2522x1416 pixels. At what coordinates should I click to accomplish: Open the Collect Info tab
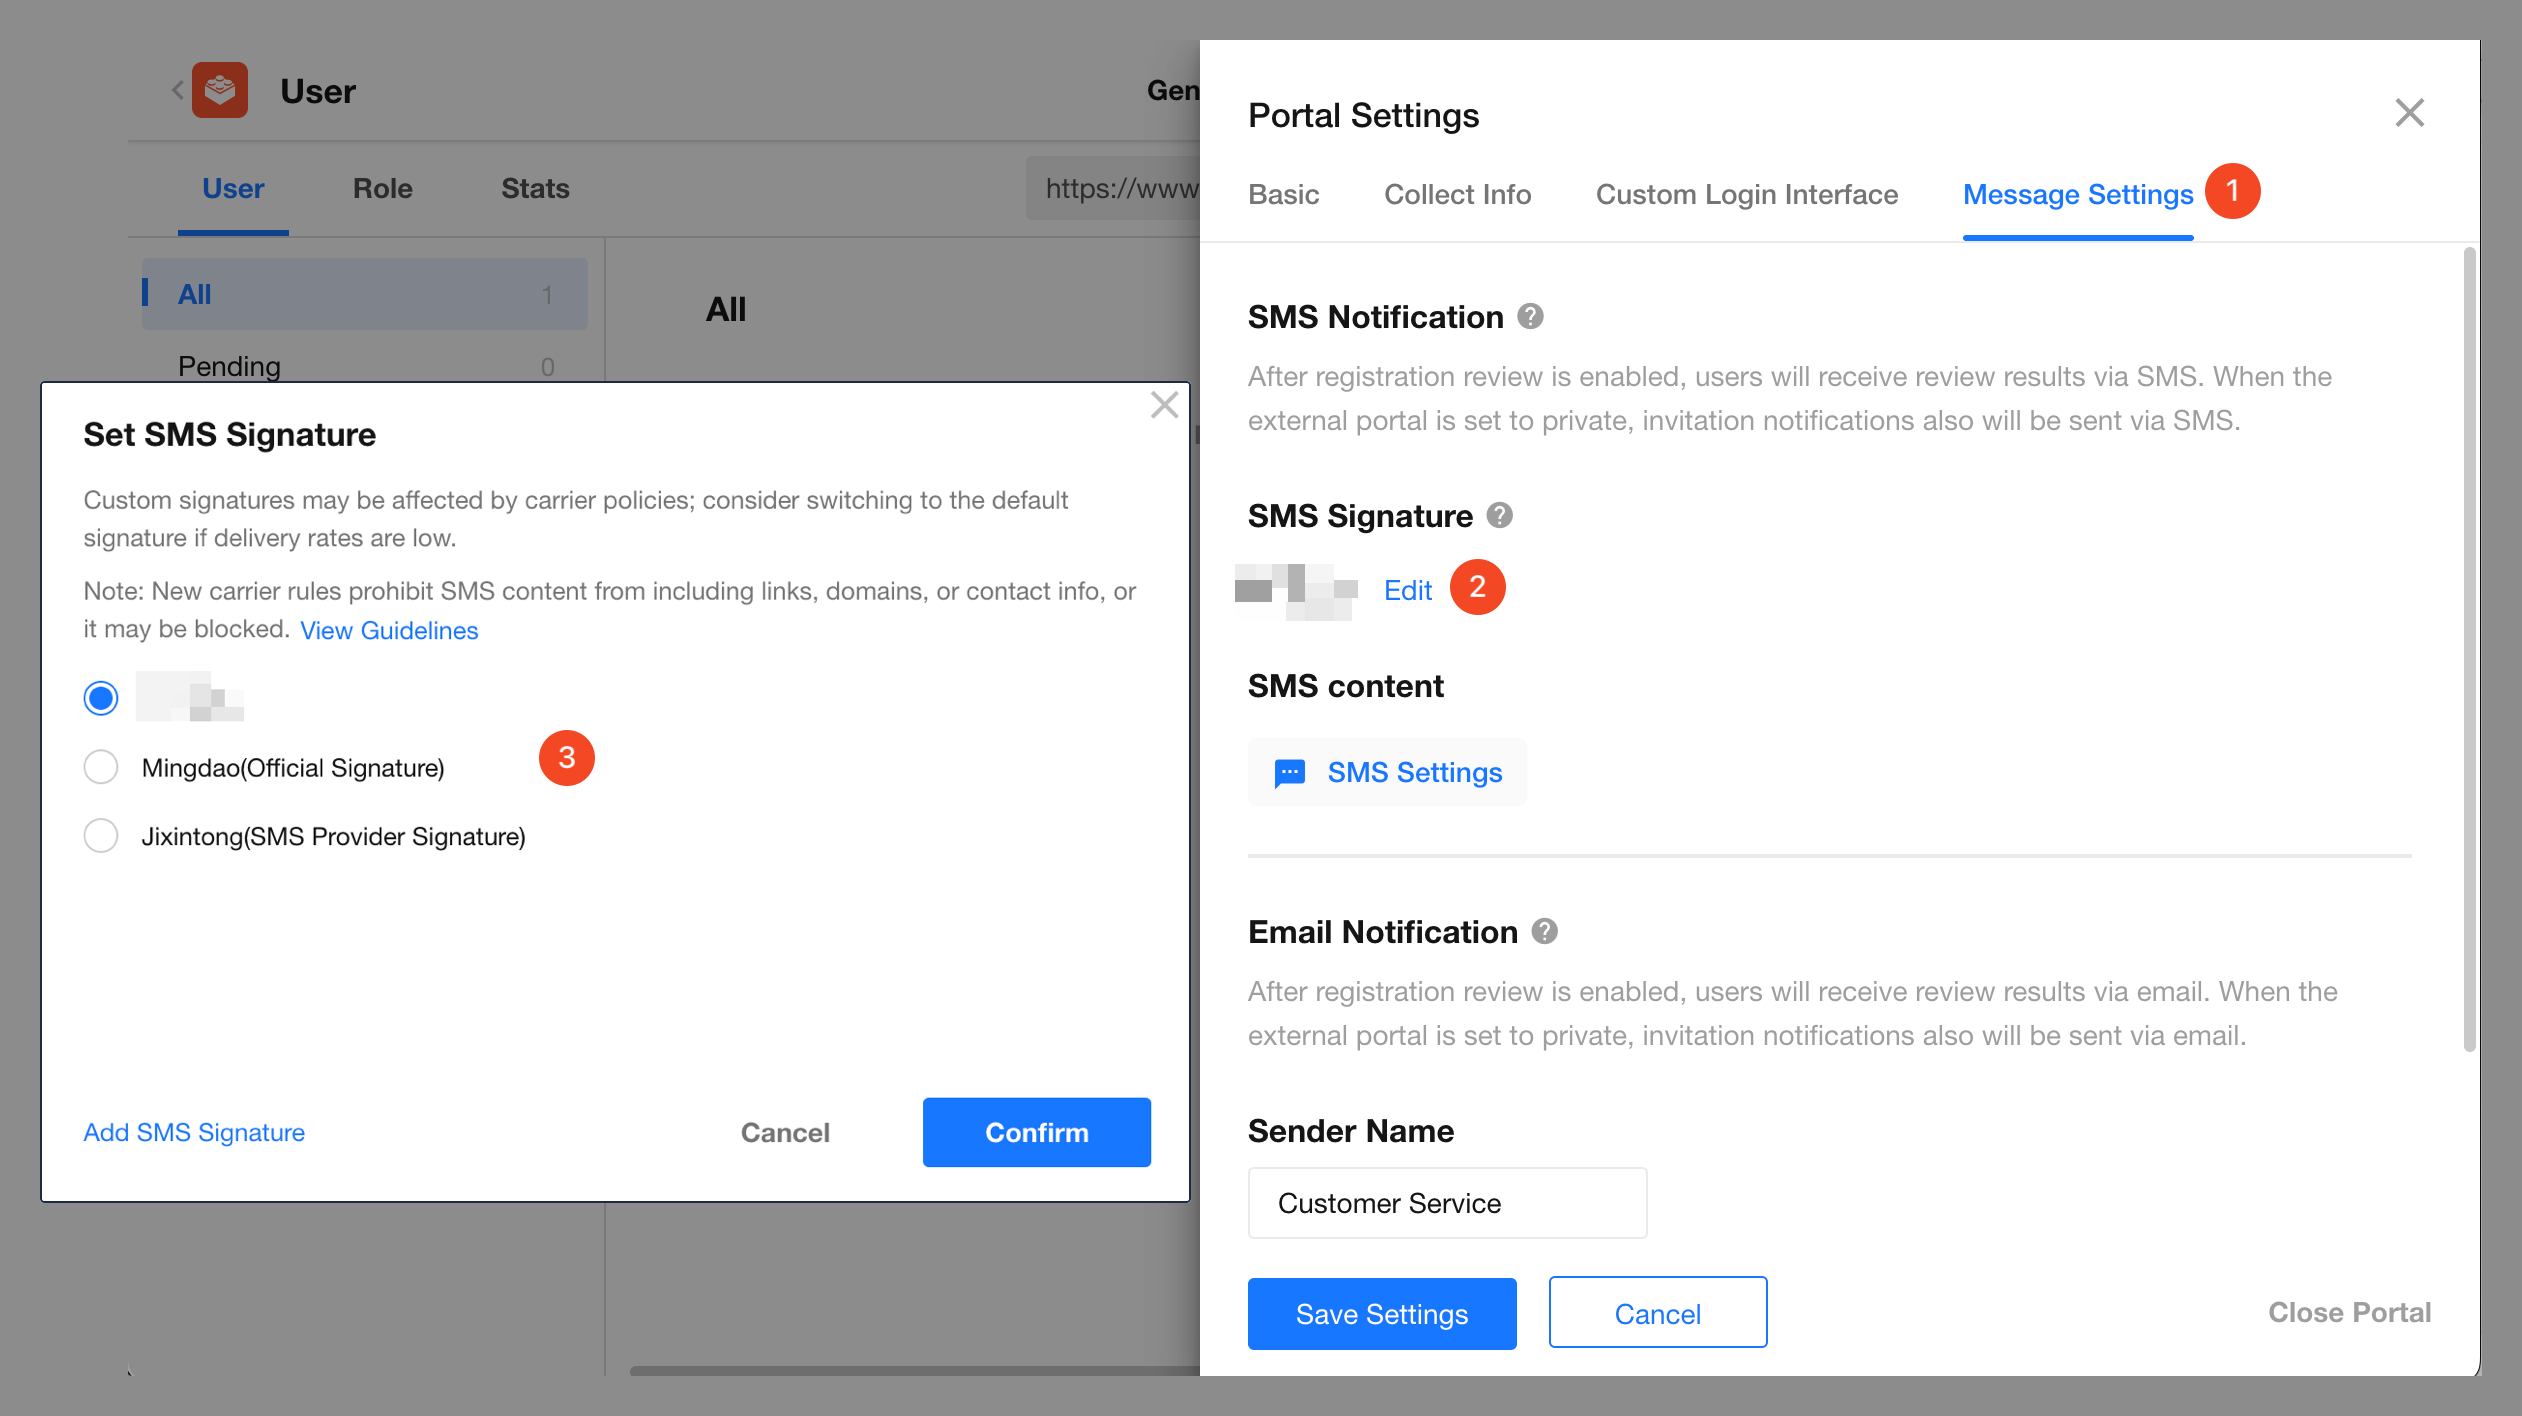[x=1457, y=194]
